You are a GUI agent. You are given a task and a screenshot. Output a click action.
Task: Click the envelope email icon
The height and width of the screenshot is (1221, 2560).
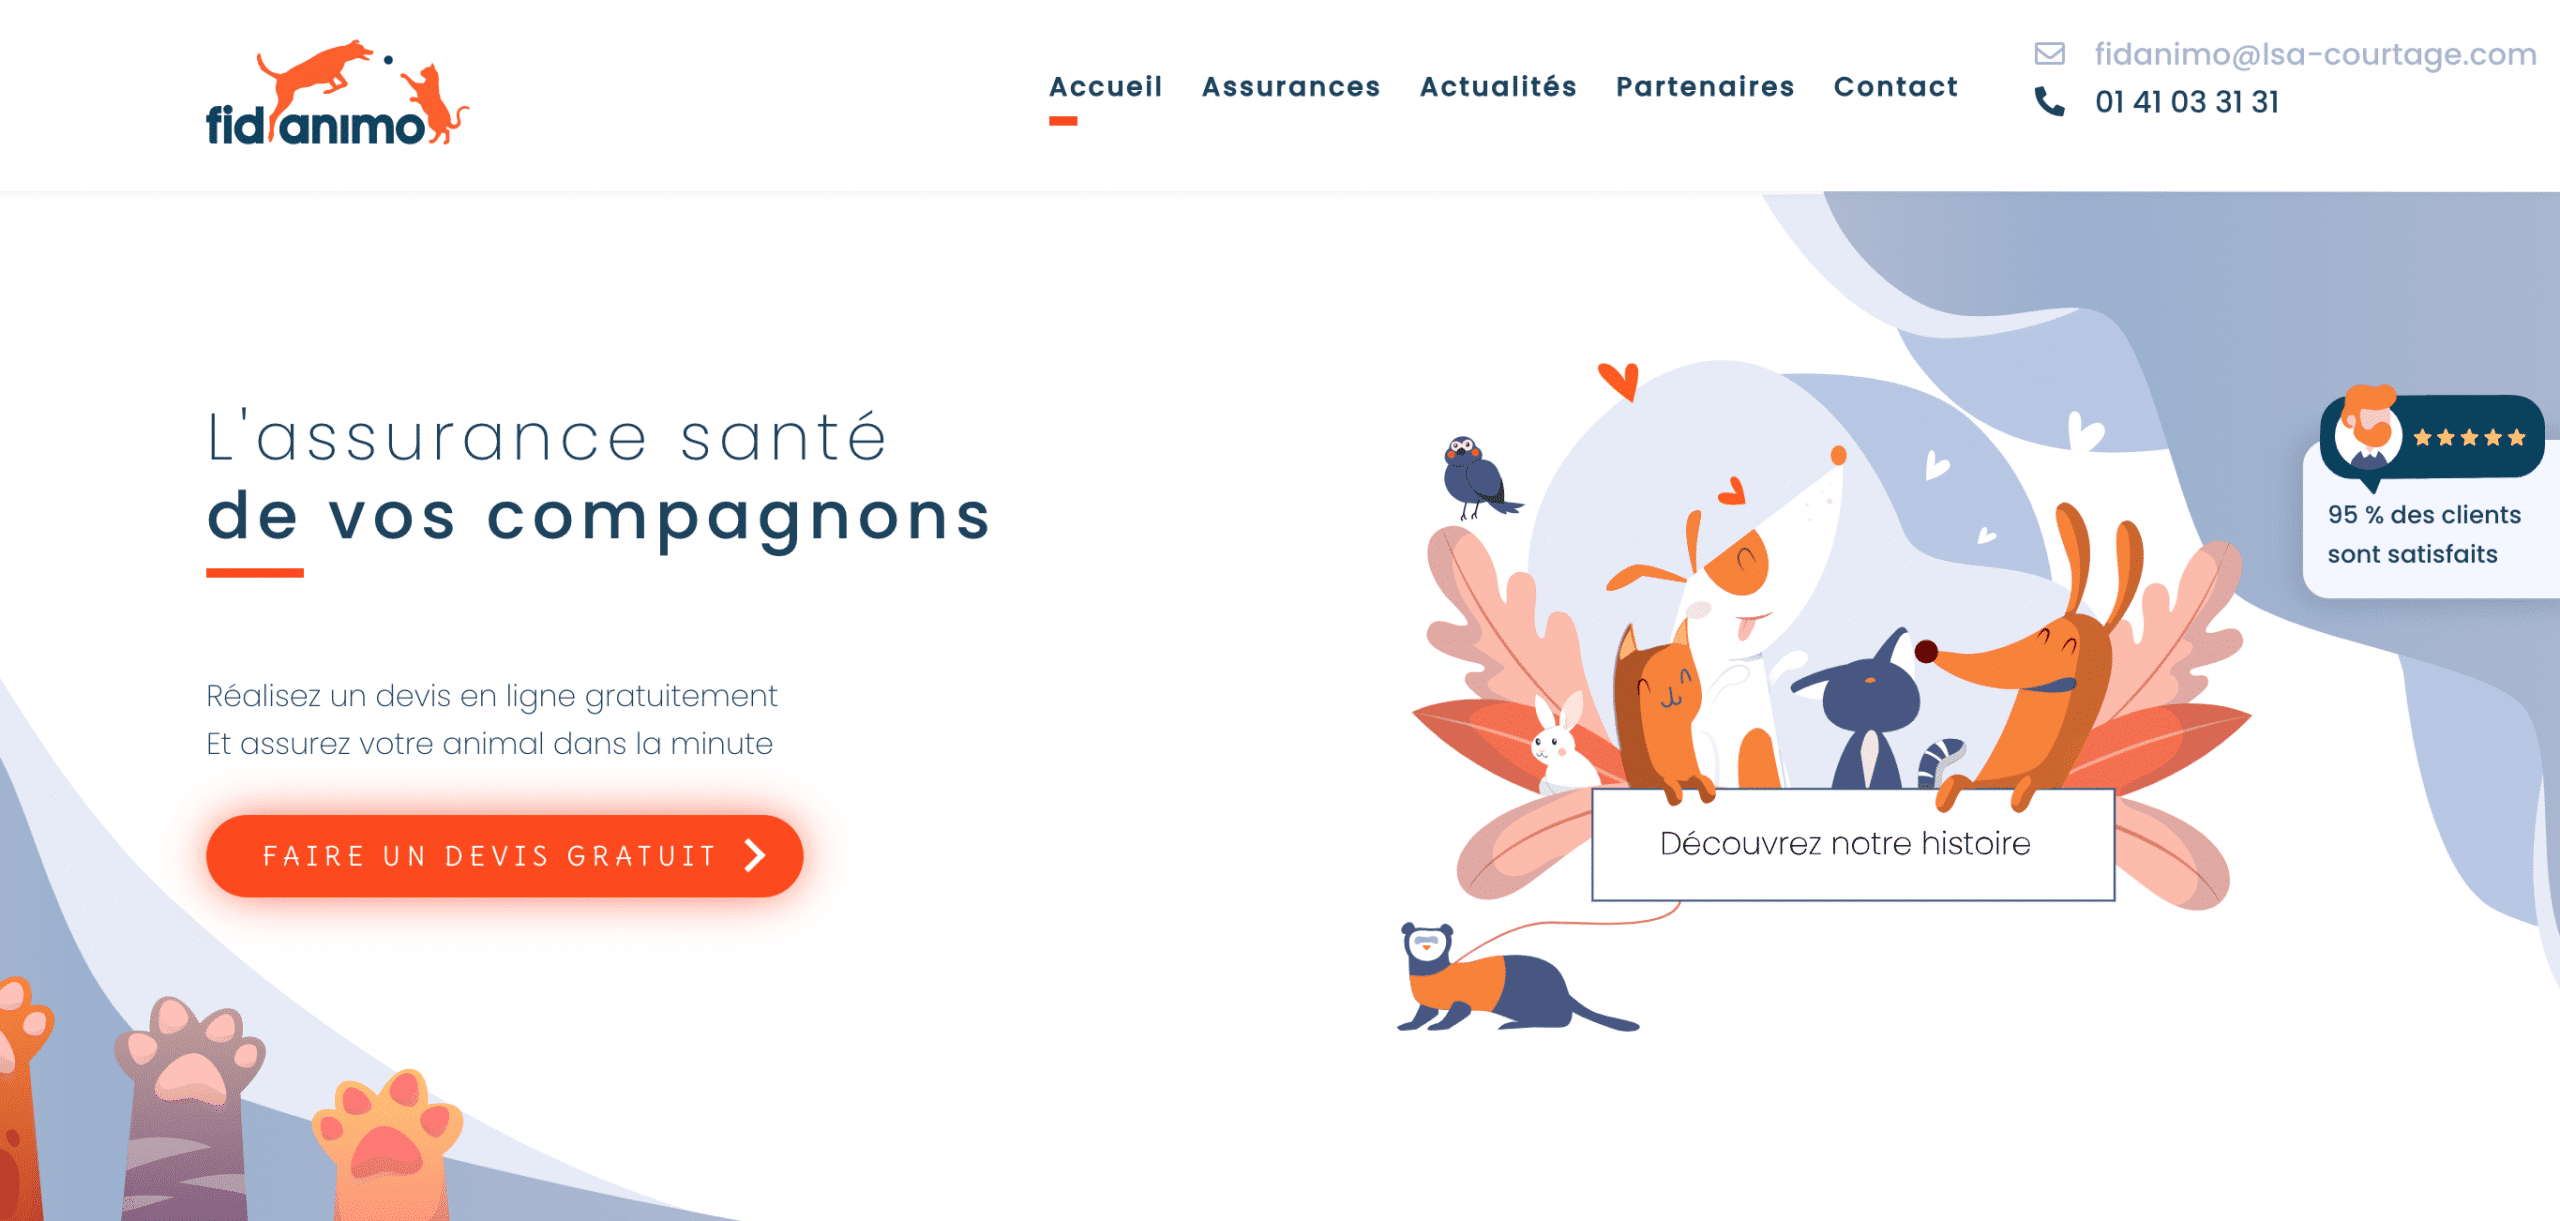(x=2049, y=54)
